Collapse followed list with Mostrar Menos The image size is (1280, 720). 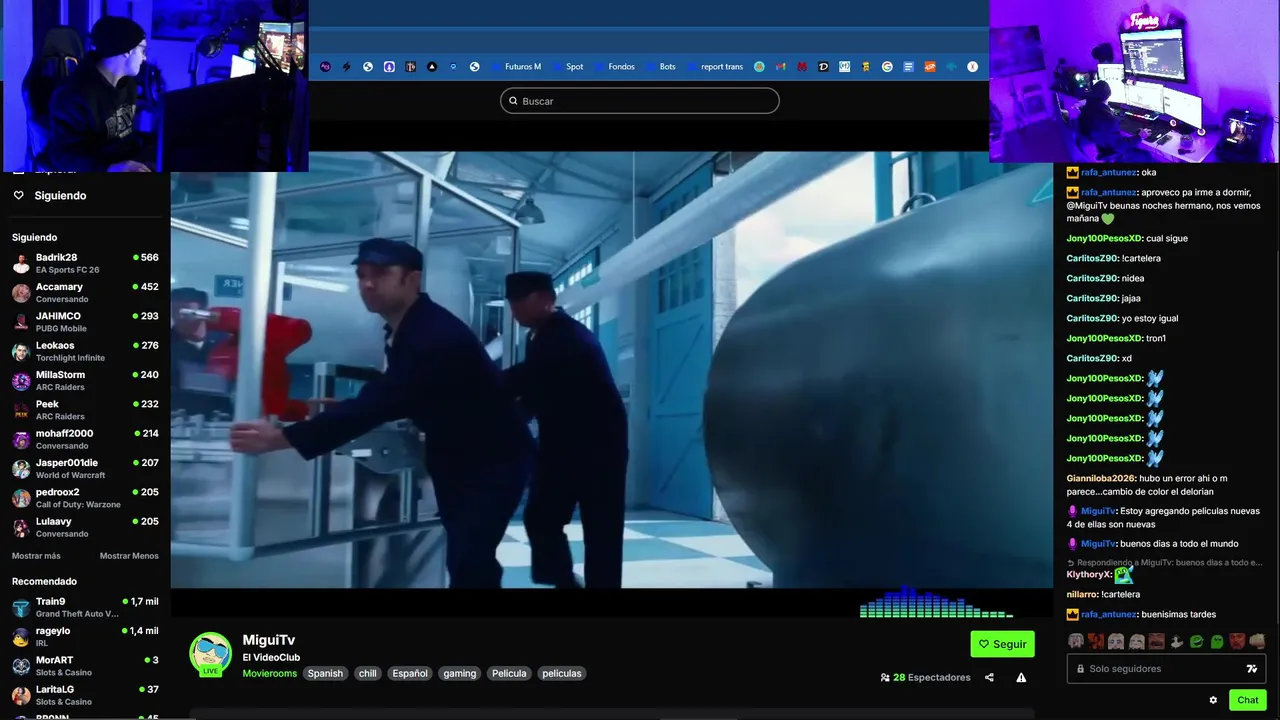[x=129, y=556]
